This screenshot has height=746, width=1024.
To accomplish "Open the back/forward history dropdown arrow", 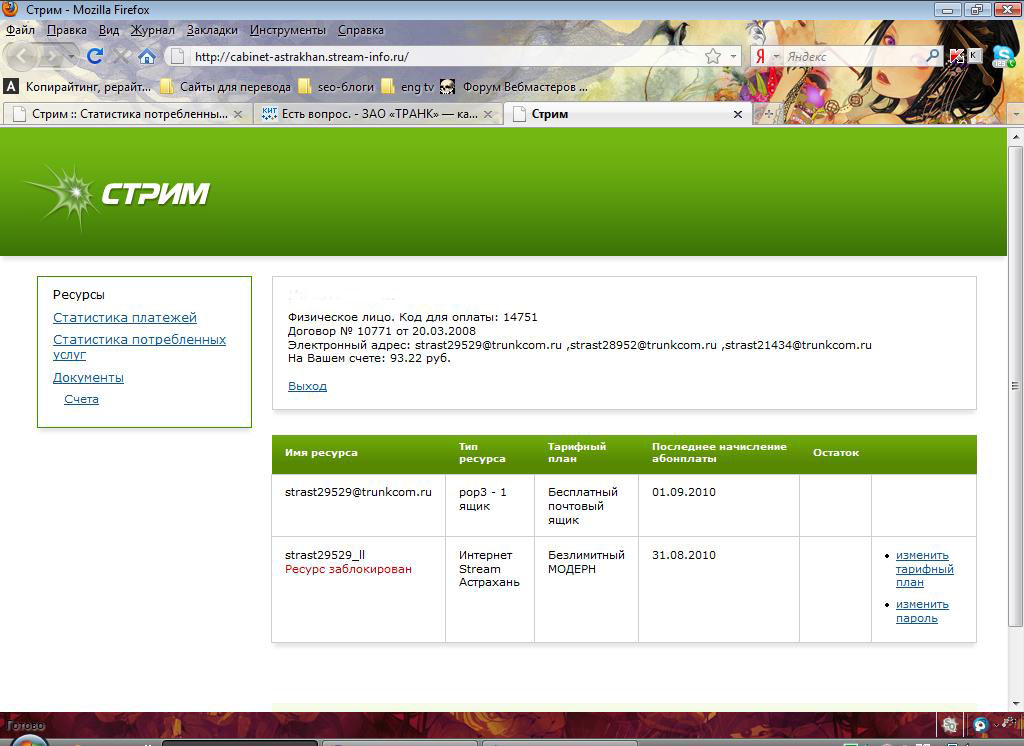I will point(71,57).
